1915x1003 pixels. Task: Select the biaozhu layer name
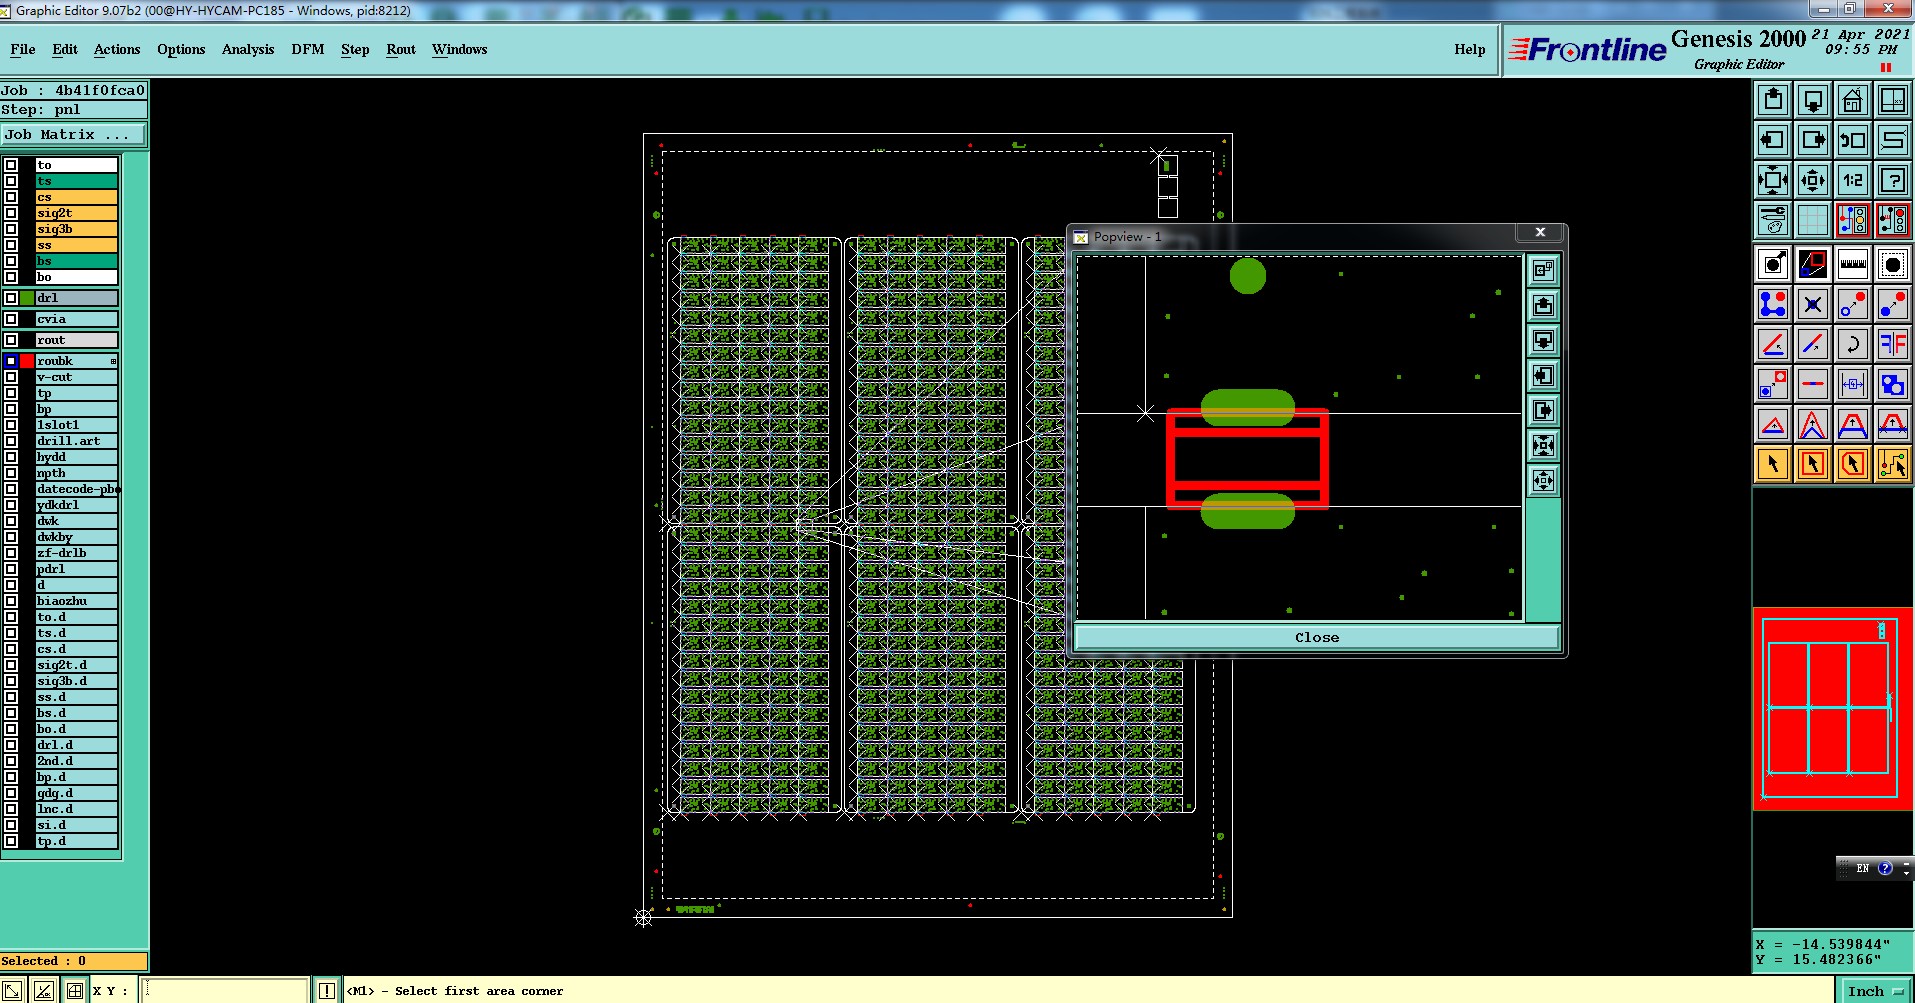(x=77, y=601)
